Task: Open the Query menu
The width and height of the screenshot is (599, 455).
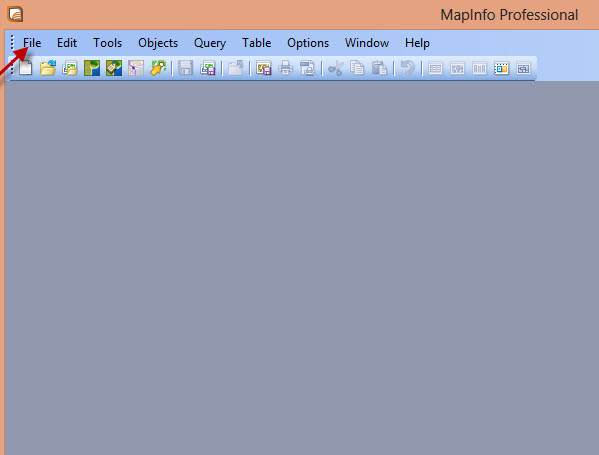Action: tap(210, 43)
